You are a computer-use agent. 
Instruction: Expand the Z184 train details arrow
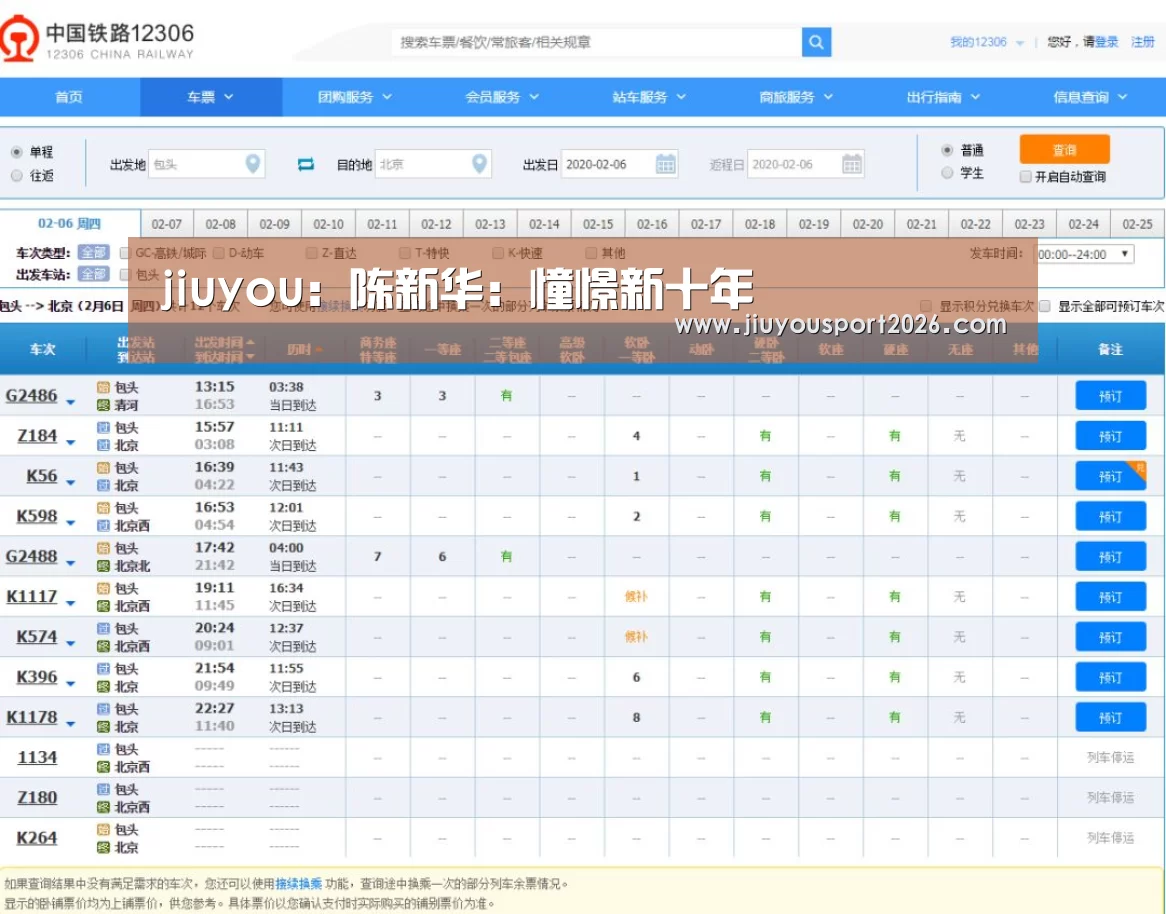click(71, 442)
